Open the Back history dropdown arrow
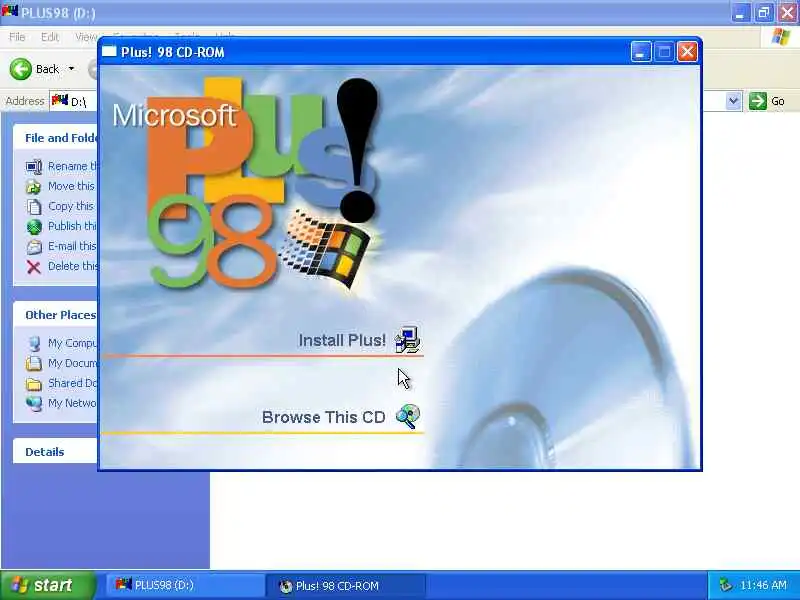 click(71, 69)
